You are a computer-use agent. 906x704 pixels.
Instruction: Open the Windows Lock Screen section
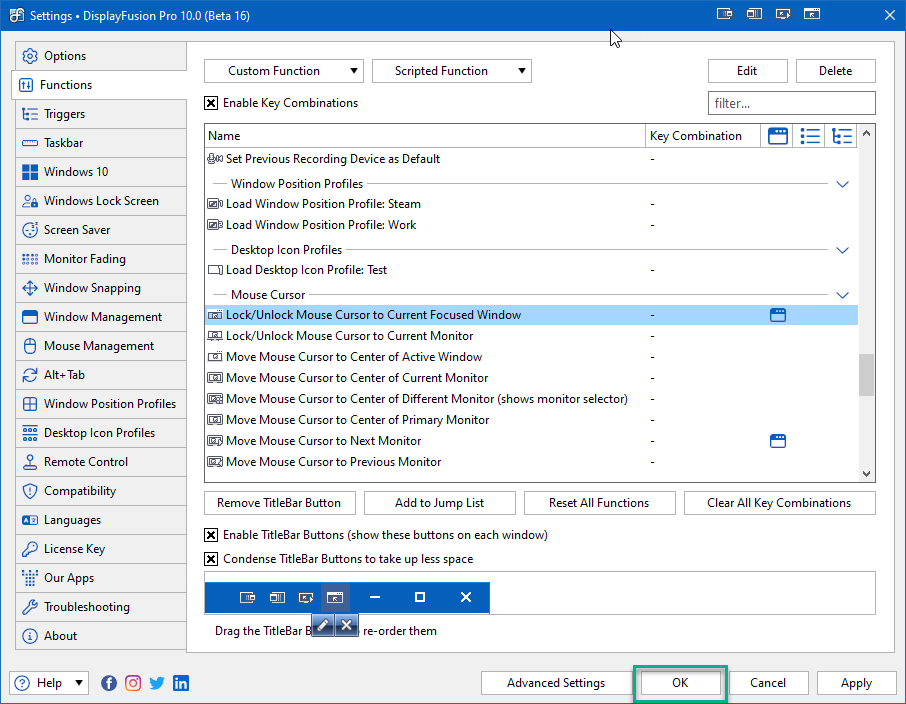[101, 201]
